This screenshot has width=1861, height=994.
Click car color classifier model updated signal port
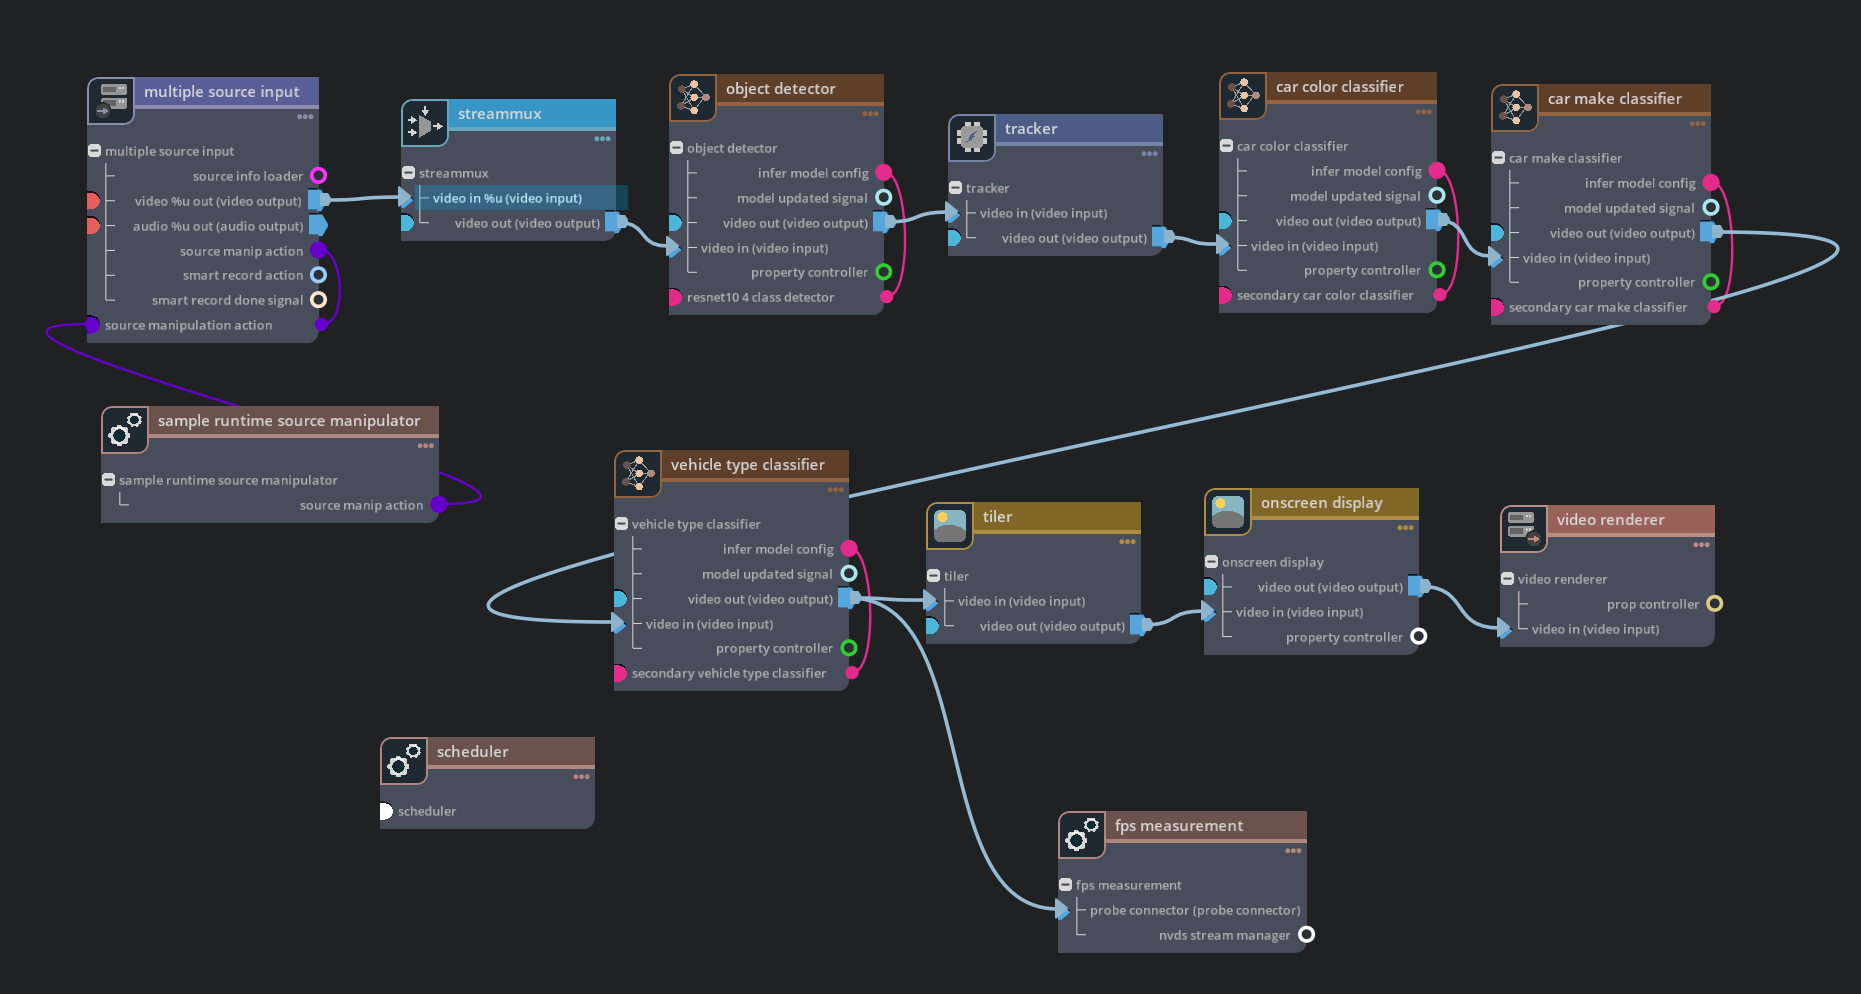[x=1436, y=196]
